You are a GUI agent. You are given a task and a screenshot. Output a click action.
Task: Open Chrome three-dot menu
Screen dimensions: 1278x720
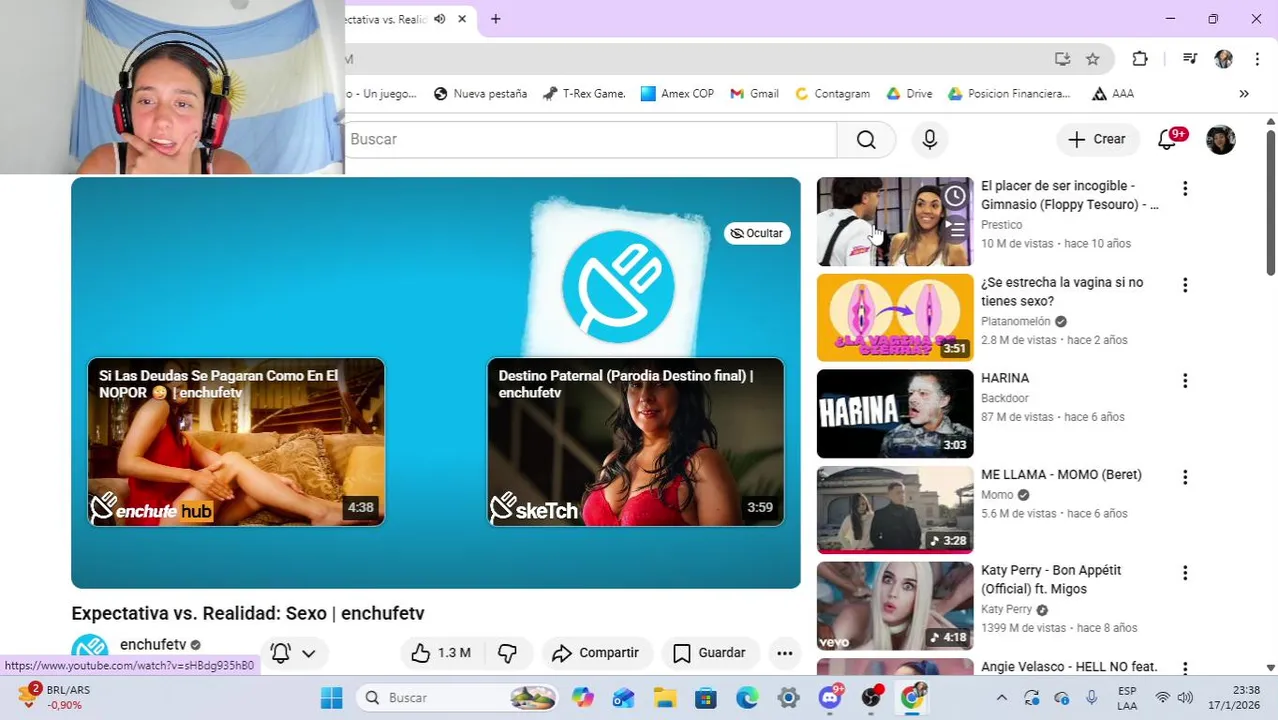[1257, 59]
